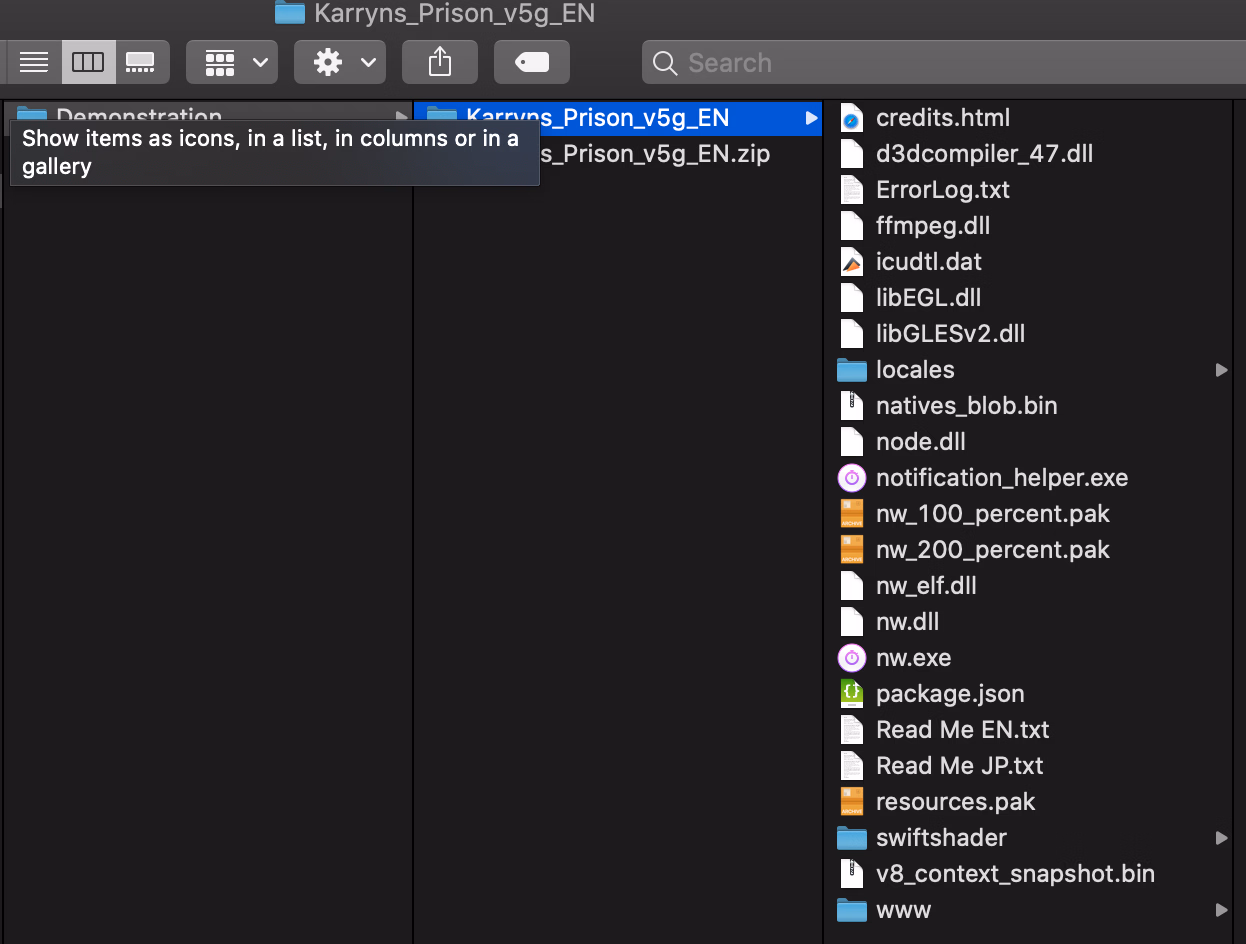Image resolution: width=1246 pixels, height=944 pixels.
Task: Select ffmpeg.dll file name
Action: (x=933, y=226)
